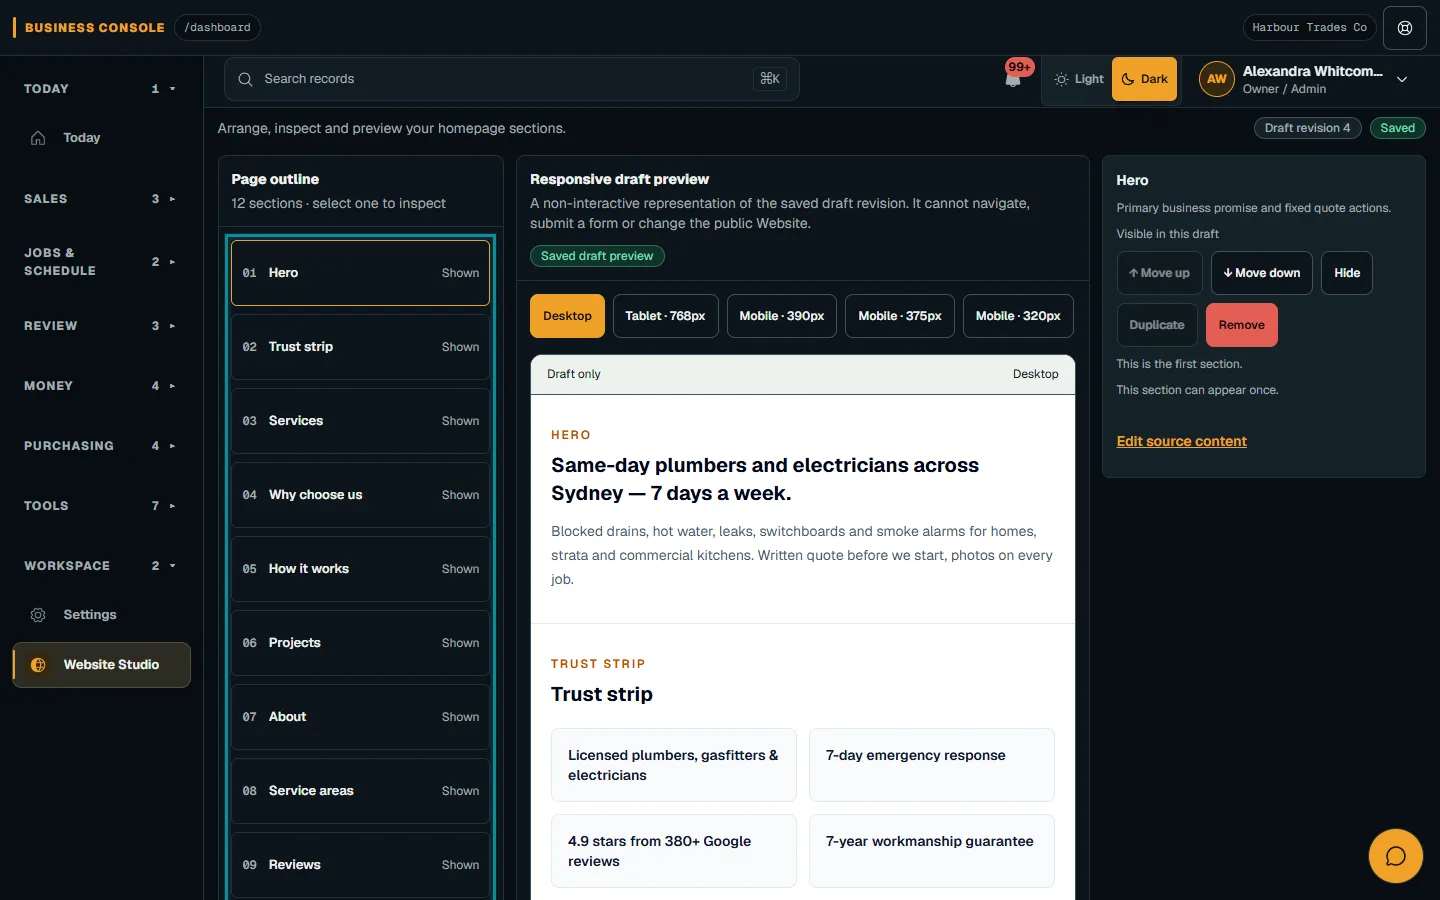Switch to Light theme
The image size is (1440, 900).
[x=1079, y=79]
